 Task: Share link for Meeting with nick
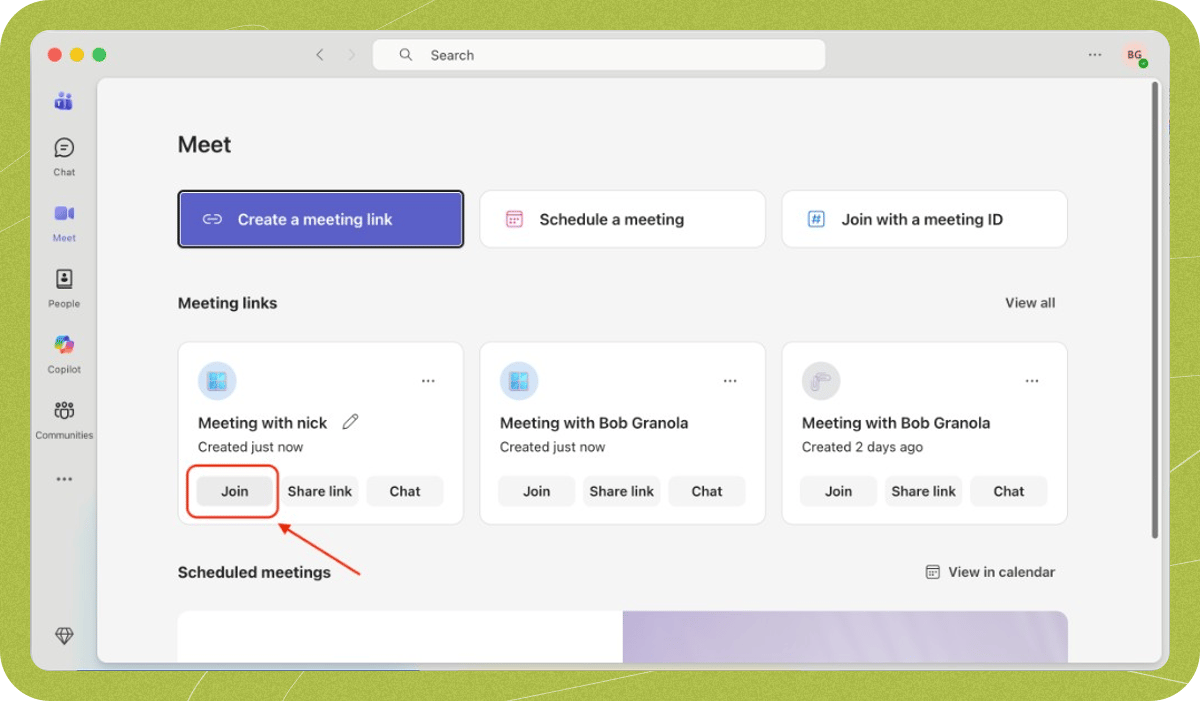click(320, 491)
